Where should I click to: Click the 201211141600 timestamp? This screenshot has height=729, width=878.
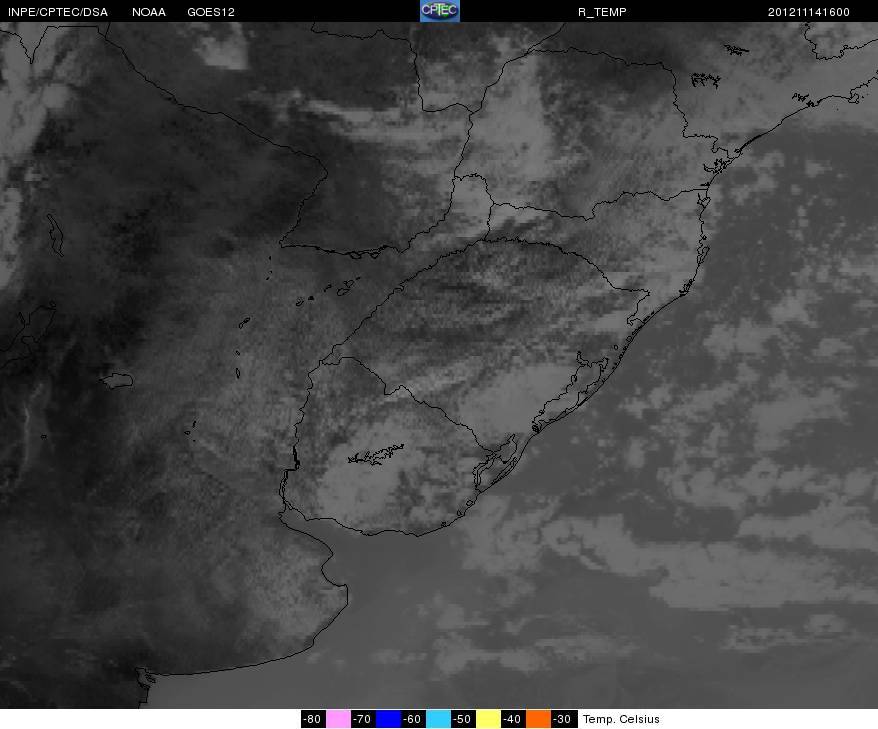pos(809,12)
